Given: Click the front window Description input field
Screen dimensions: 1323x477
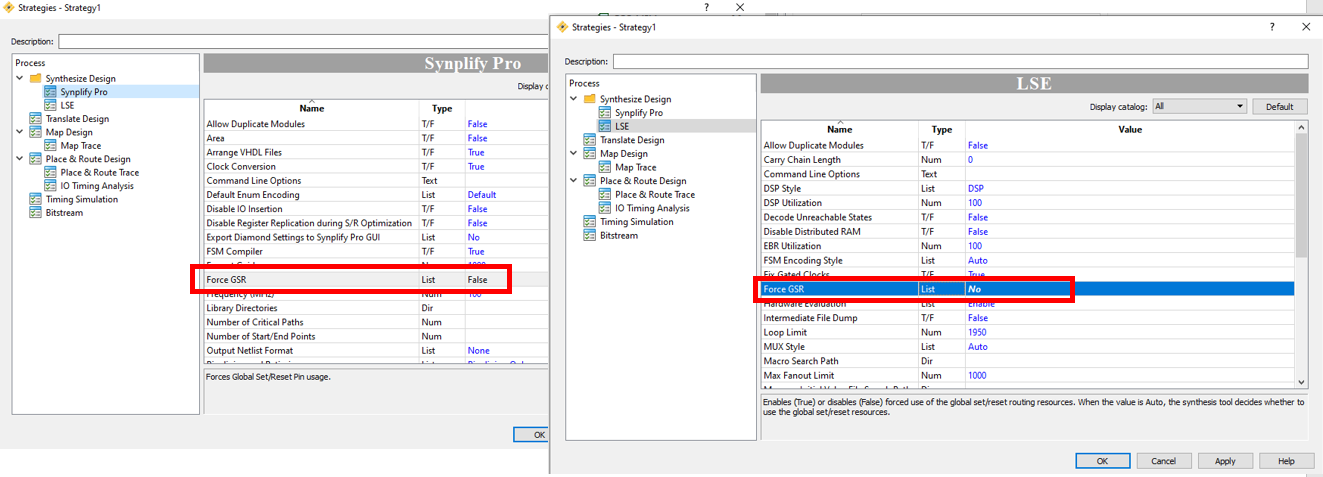Looking at the screenshot, I should pyautogui.click(x=960, y=61).
